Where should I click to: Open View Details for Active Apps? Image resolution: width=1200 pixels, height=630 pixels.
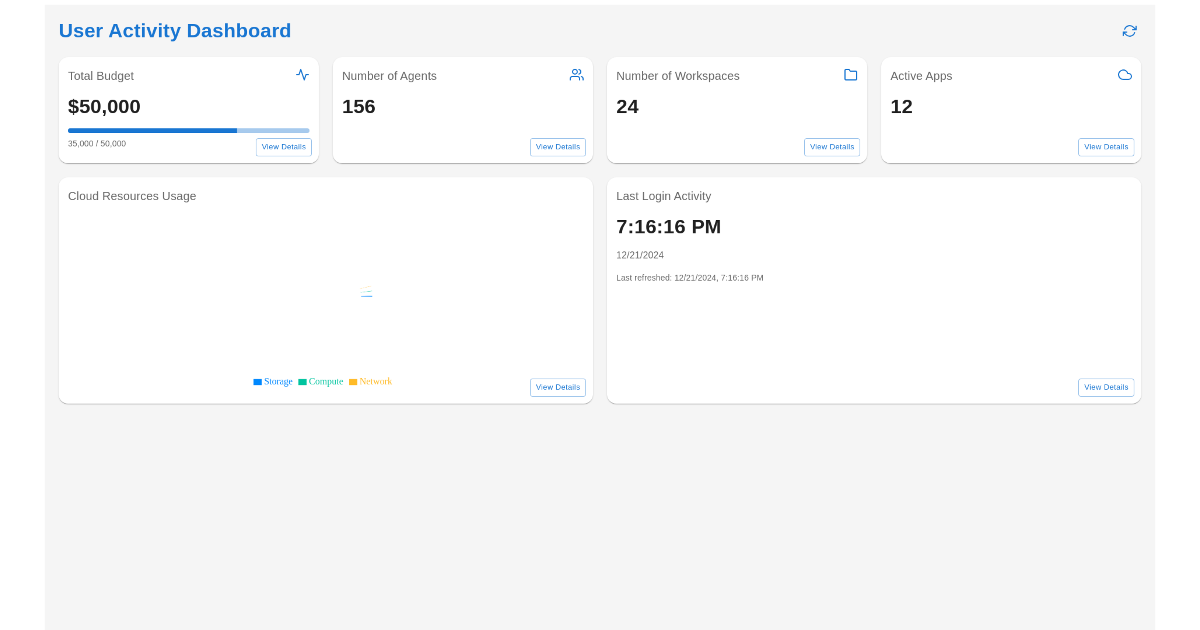[x=1106, y=147]
